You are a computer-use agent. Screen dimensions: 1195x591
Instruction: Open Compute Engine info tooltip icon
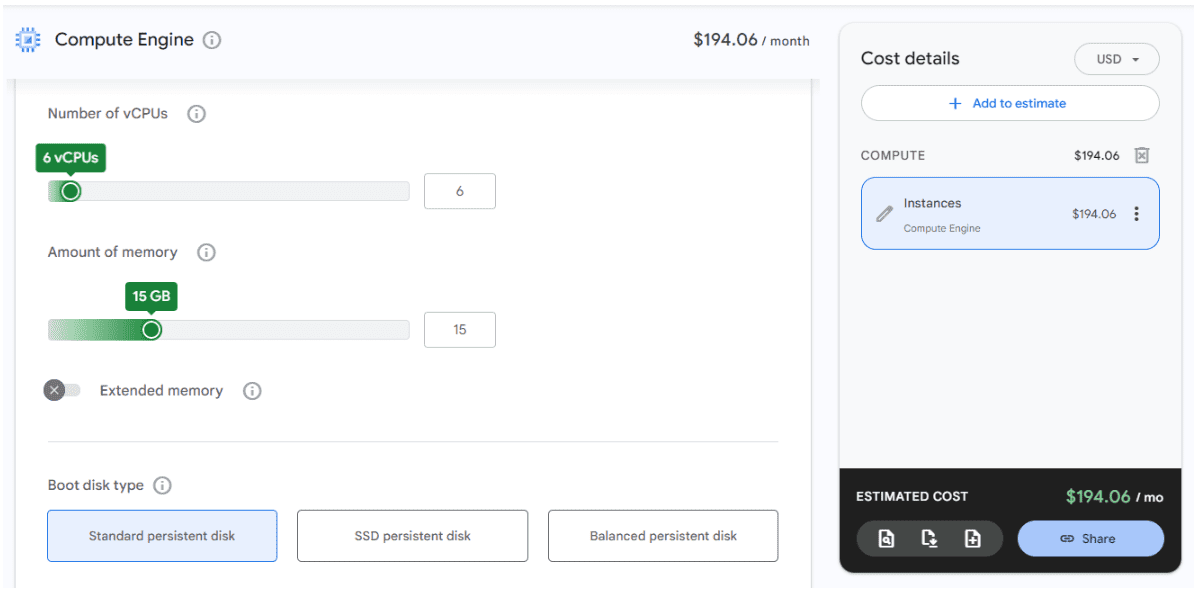pyautogui.click(x=212, y=40)
